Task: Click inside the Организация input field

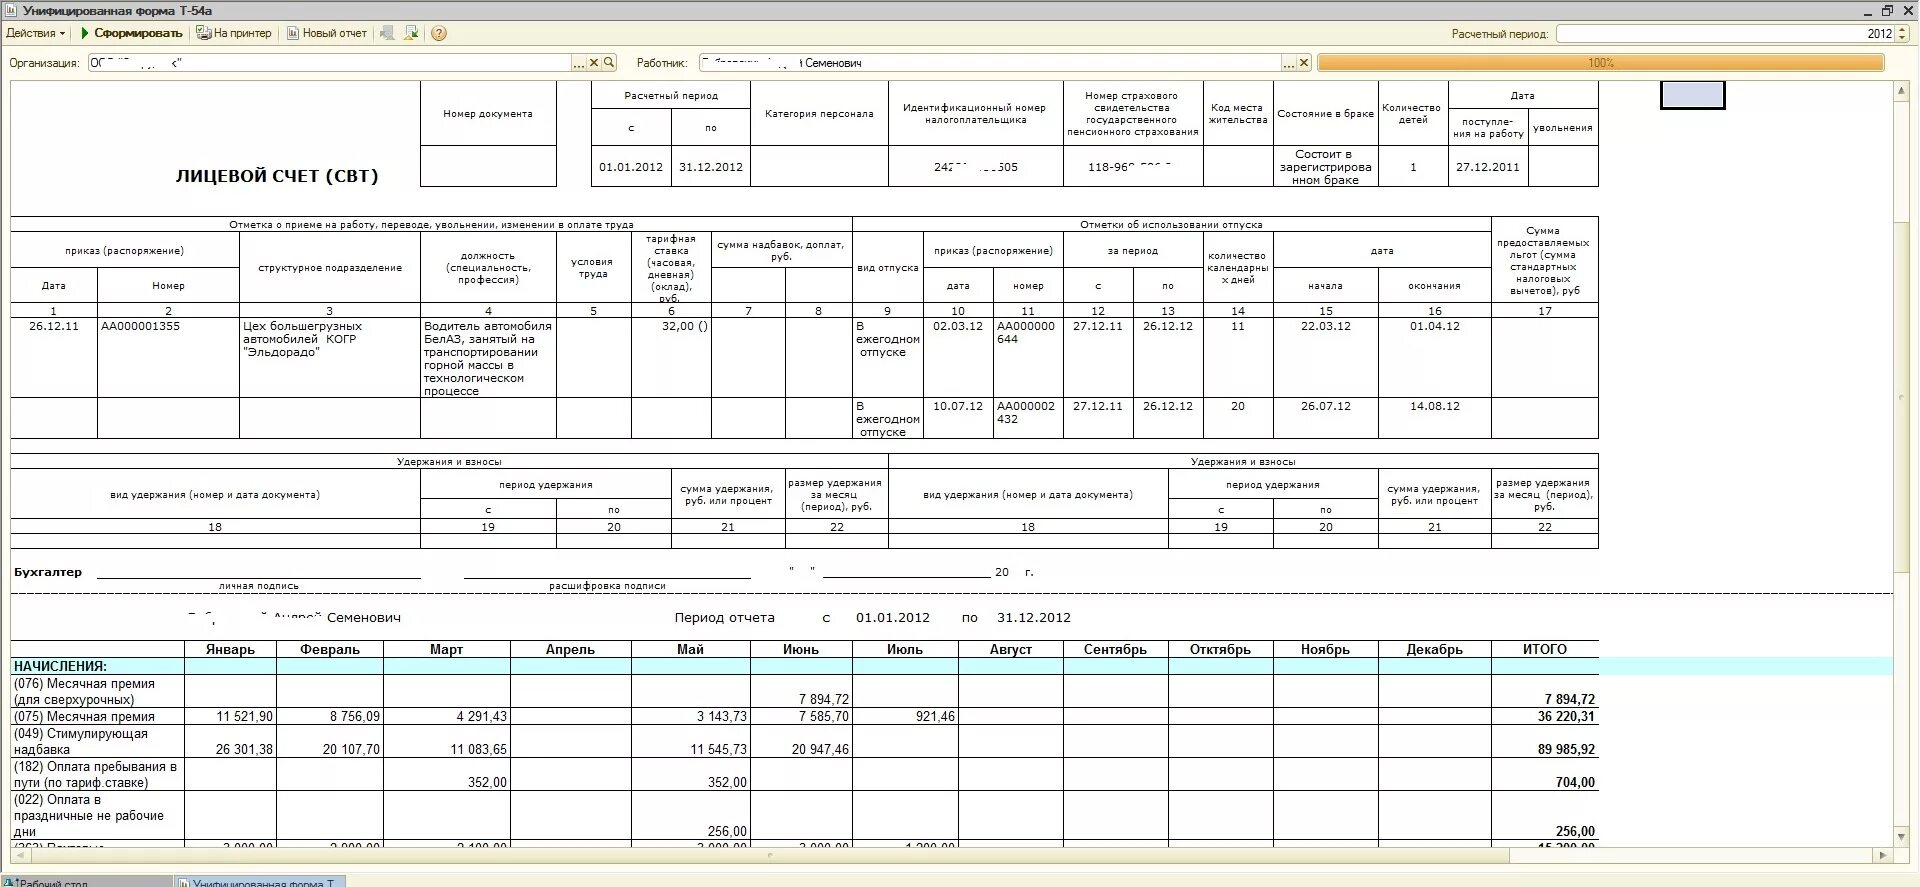Action: (330, 62)
